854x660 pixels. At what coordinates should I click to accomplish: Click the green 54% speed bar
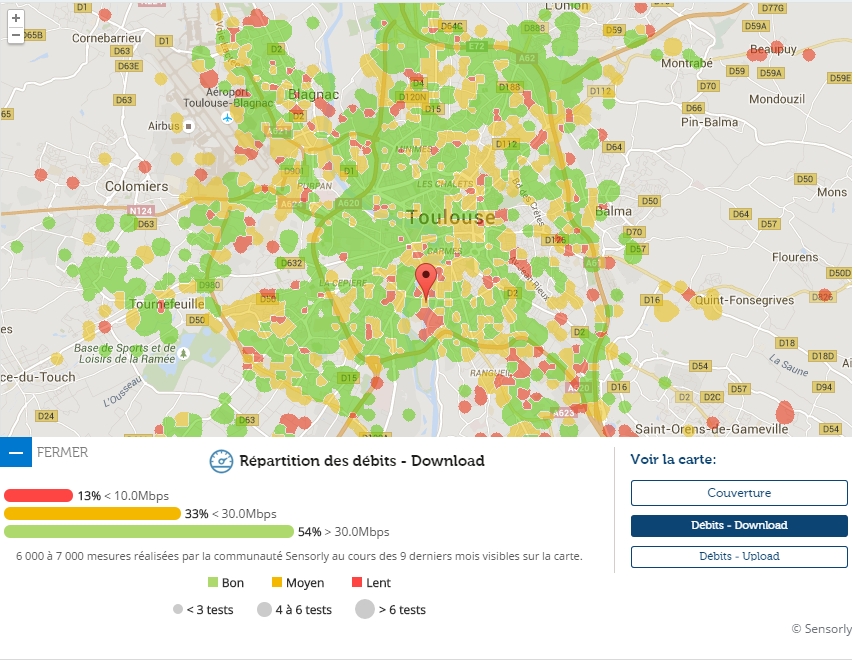point(149,531)
